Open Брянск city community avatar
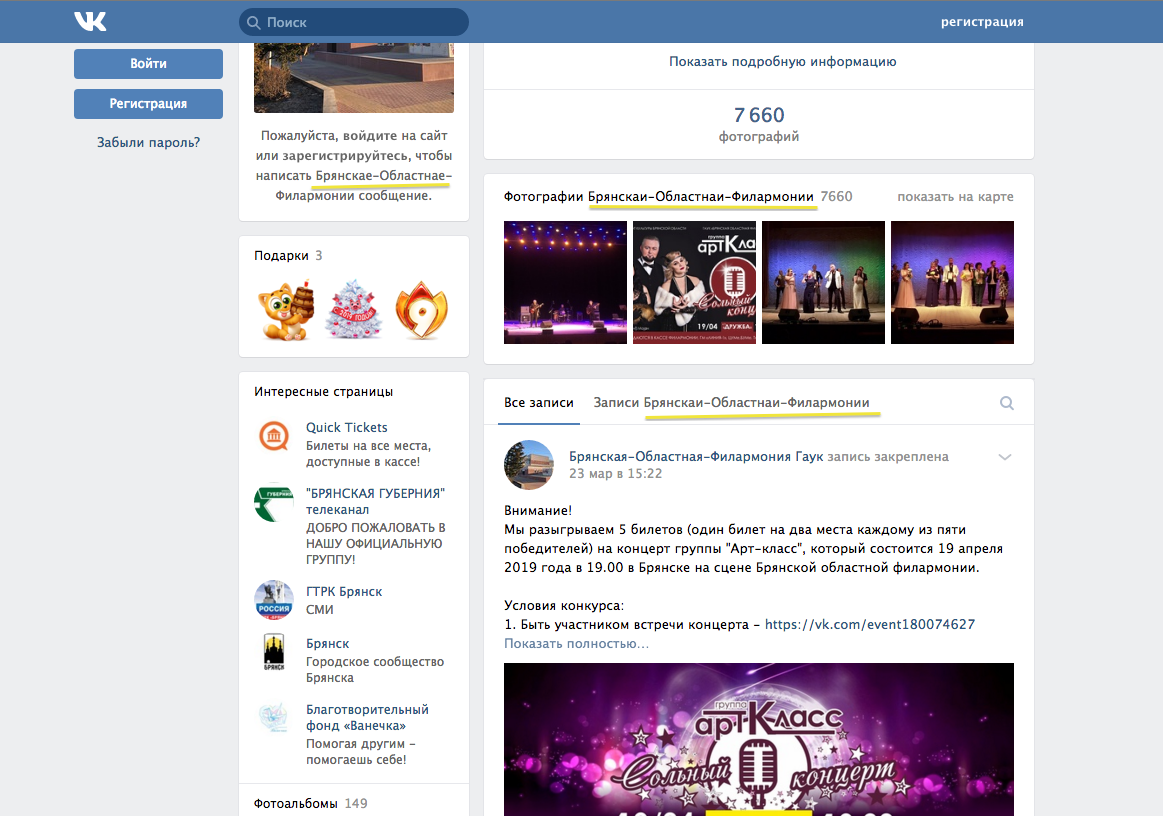1163x816 pixels. tap(274, 652)
